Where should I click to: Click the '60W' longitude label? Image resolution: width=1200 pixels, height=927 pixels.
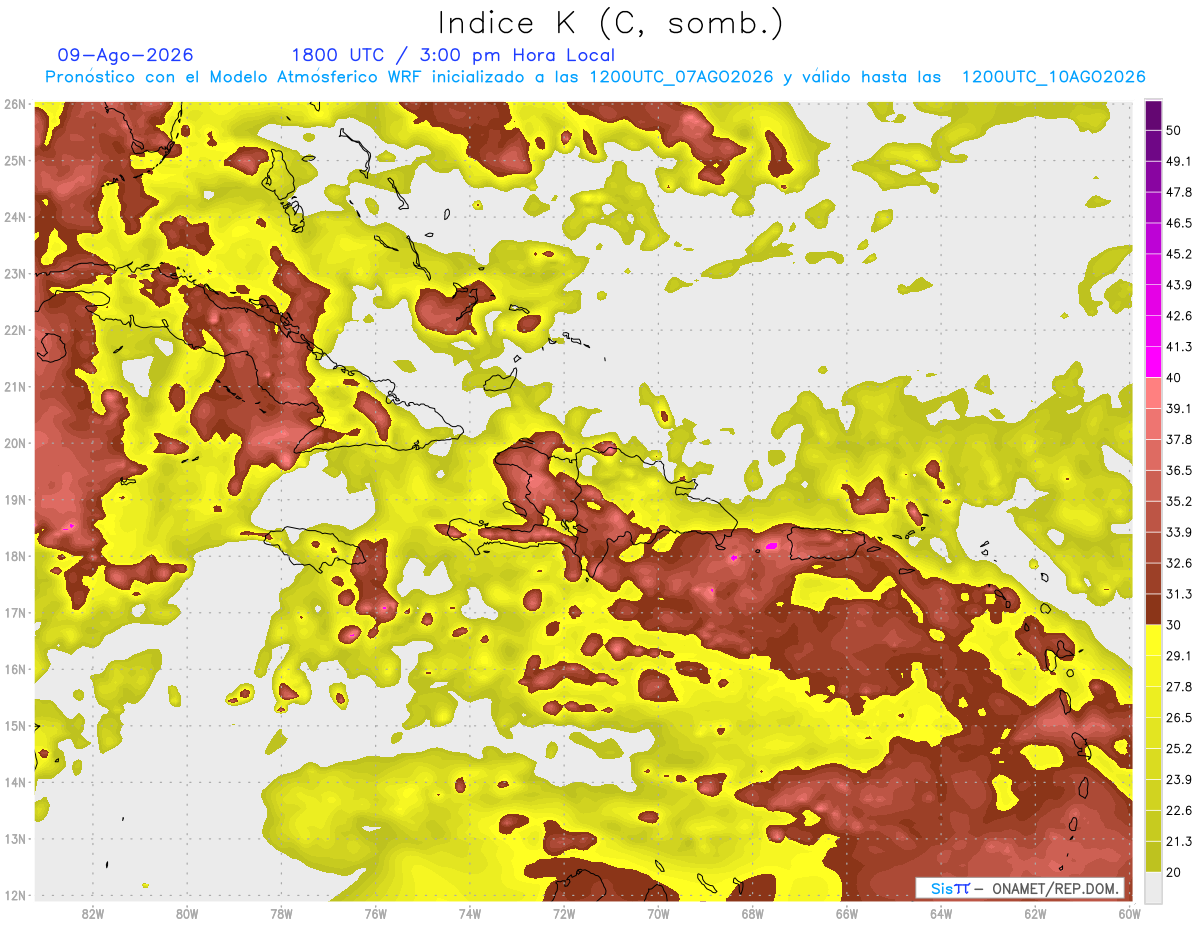tap(1128, 914)
